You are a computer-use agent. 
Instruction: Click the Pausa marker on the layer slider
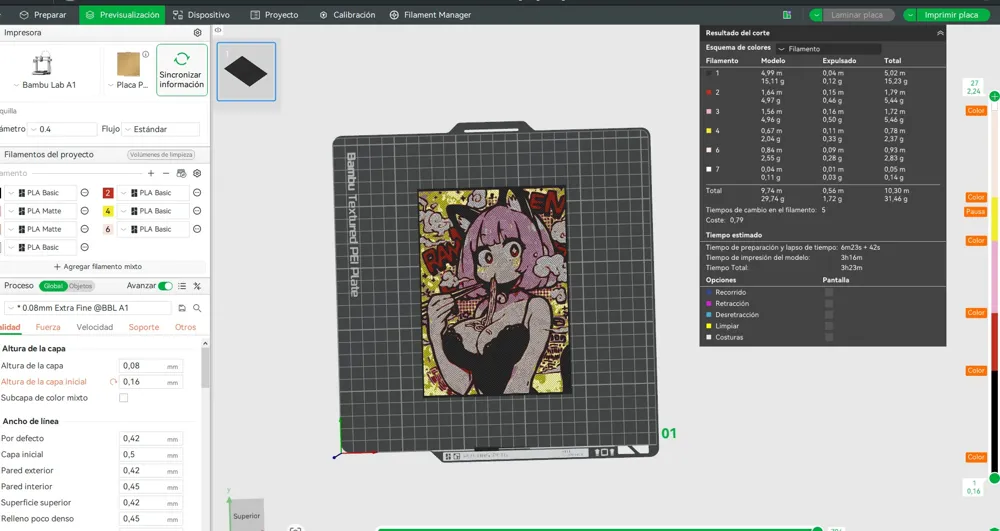[x=975, y=212]
